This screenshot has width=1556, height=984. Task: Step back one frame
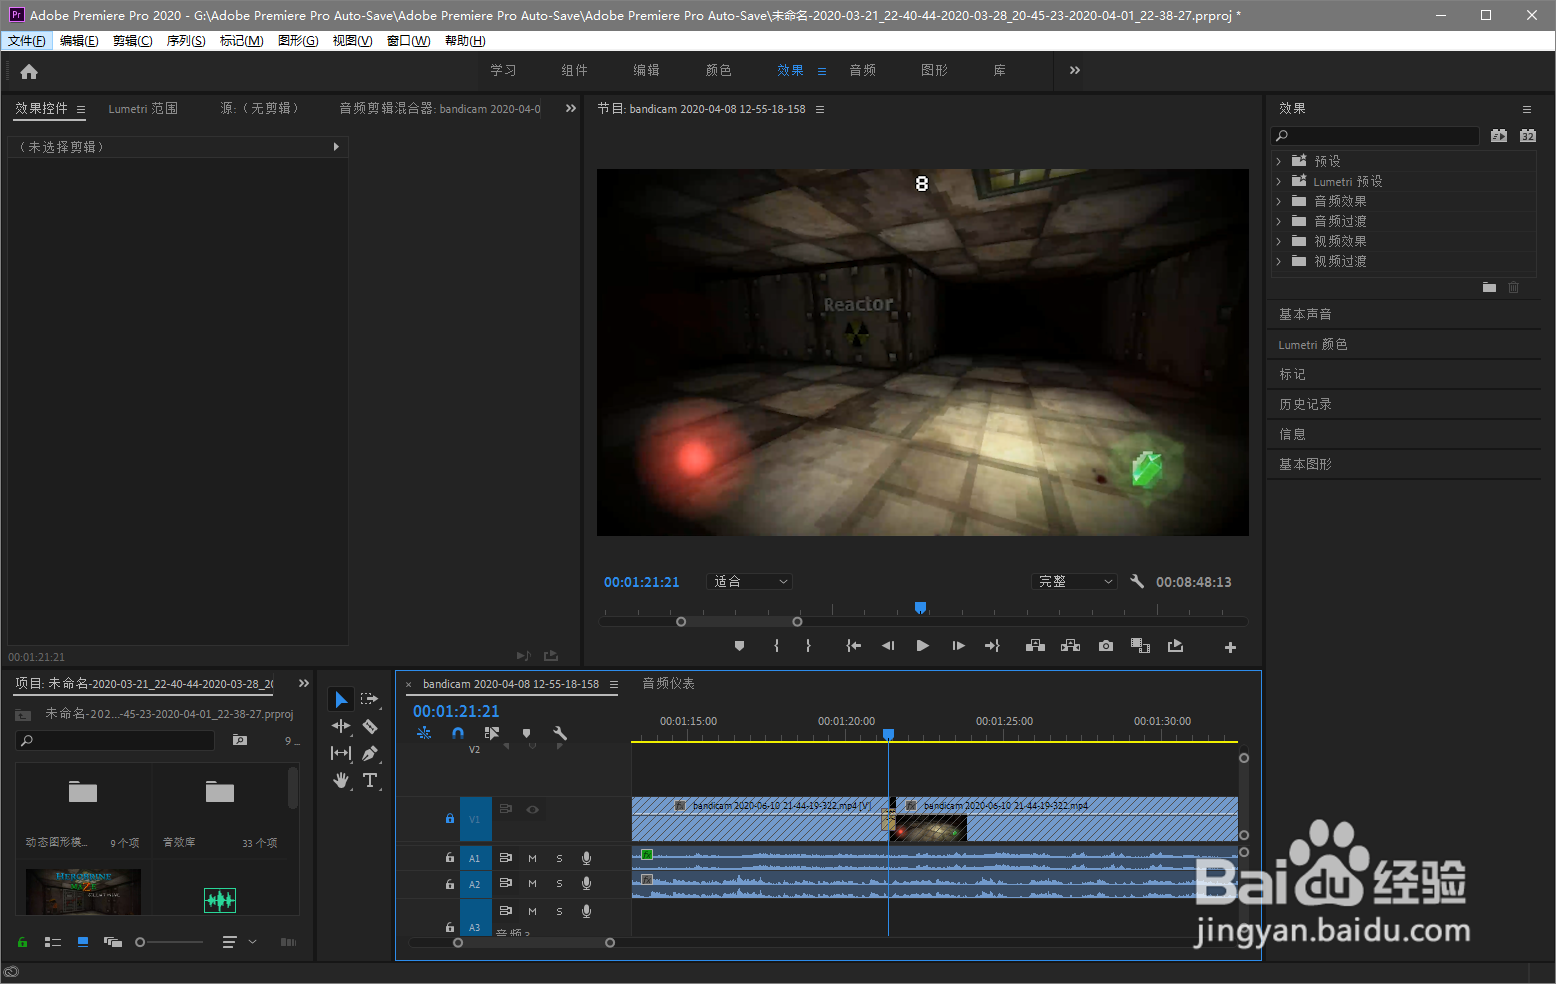point(888,646)
